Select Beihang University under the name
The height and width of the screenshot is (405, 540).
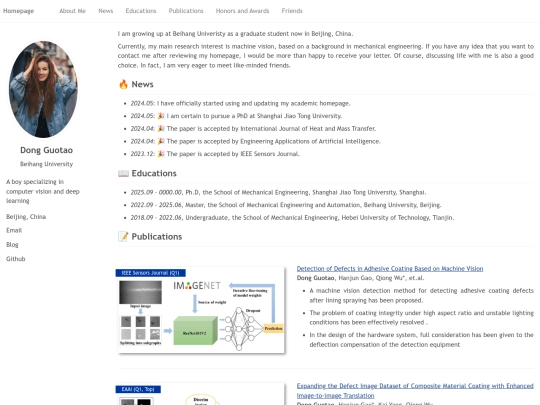(x=46, y=164)
